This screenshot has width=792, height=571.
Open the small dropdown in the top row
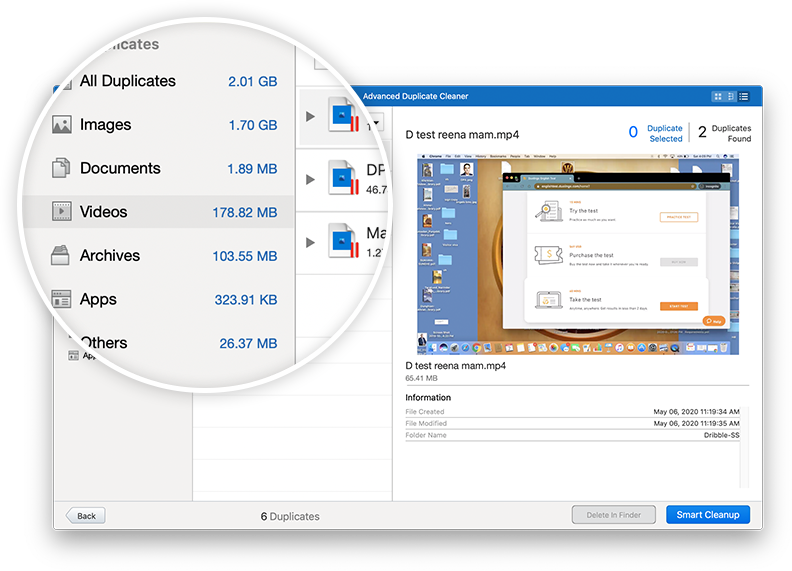(x=375, y=123)
